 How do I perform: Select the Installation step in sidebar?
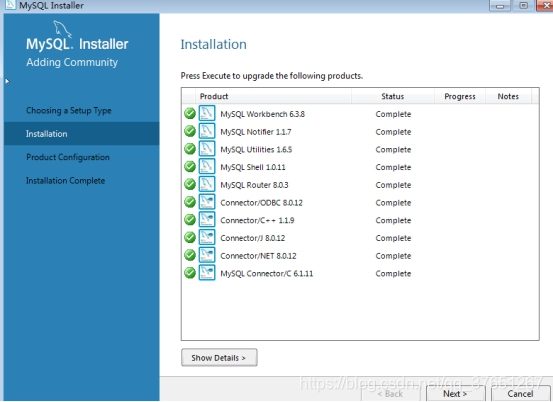(81, 134)
